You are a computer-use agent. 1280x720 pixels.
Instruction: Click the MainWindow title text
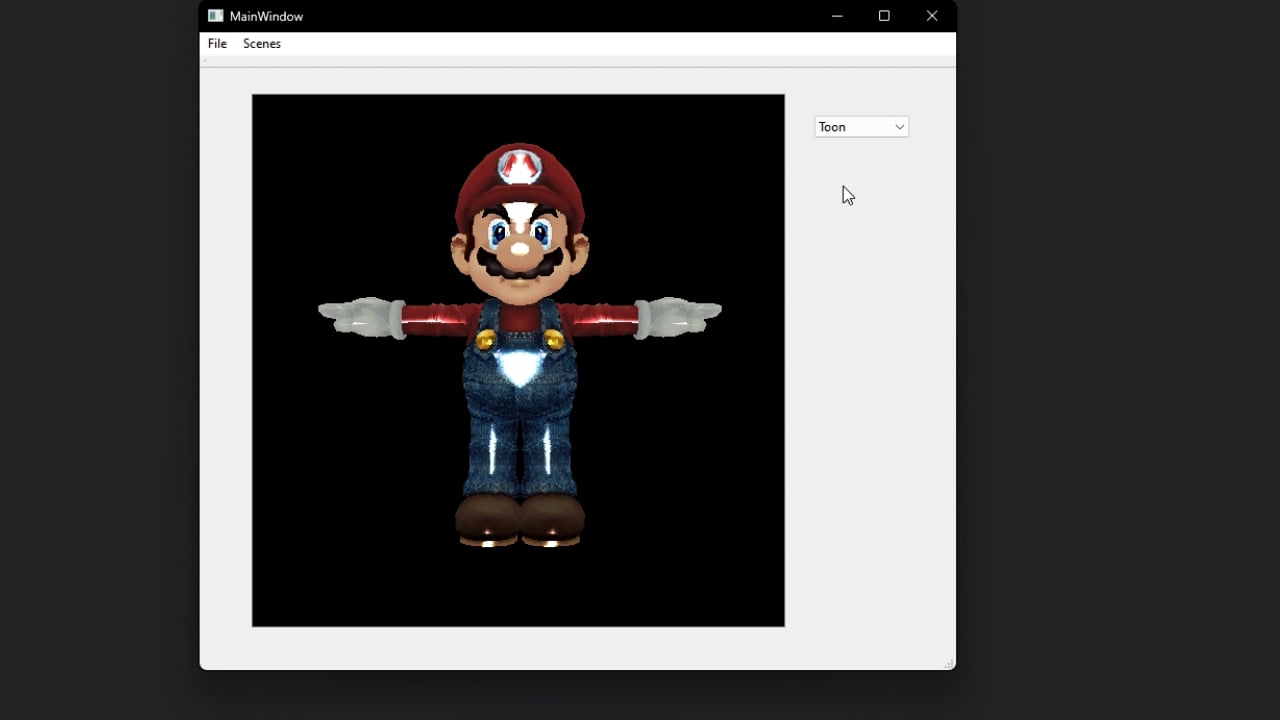tap(266, 16)
